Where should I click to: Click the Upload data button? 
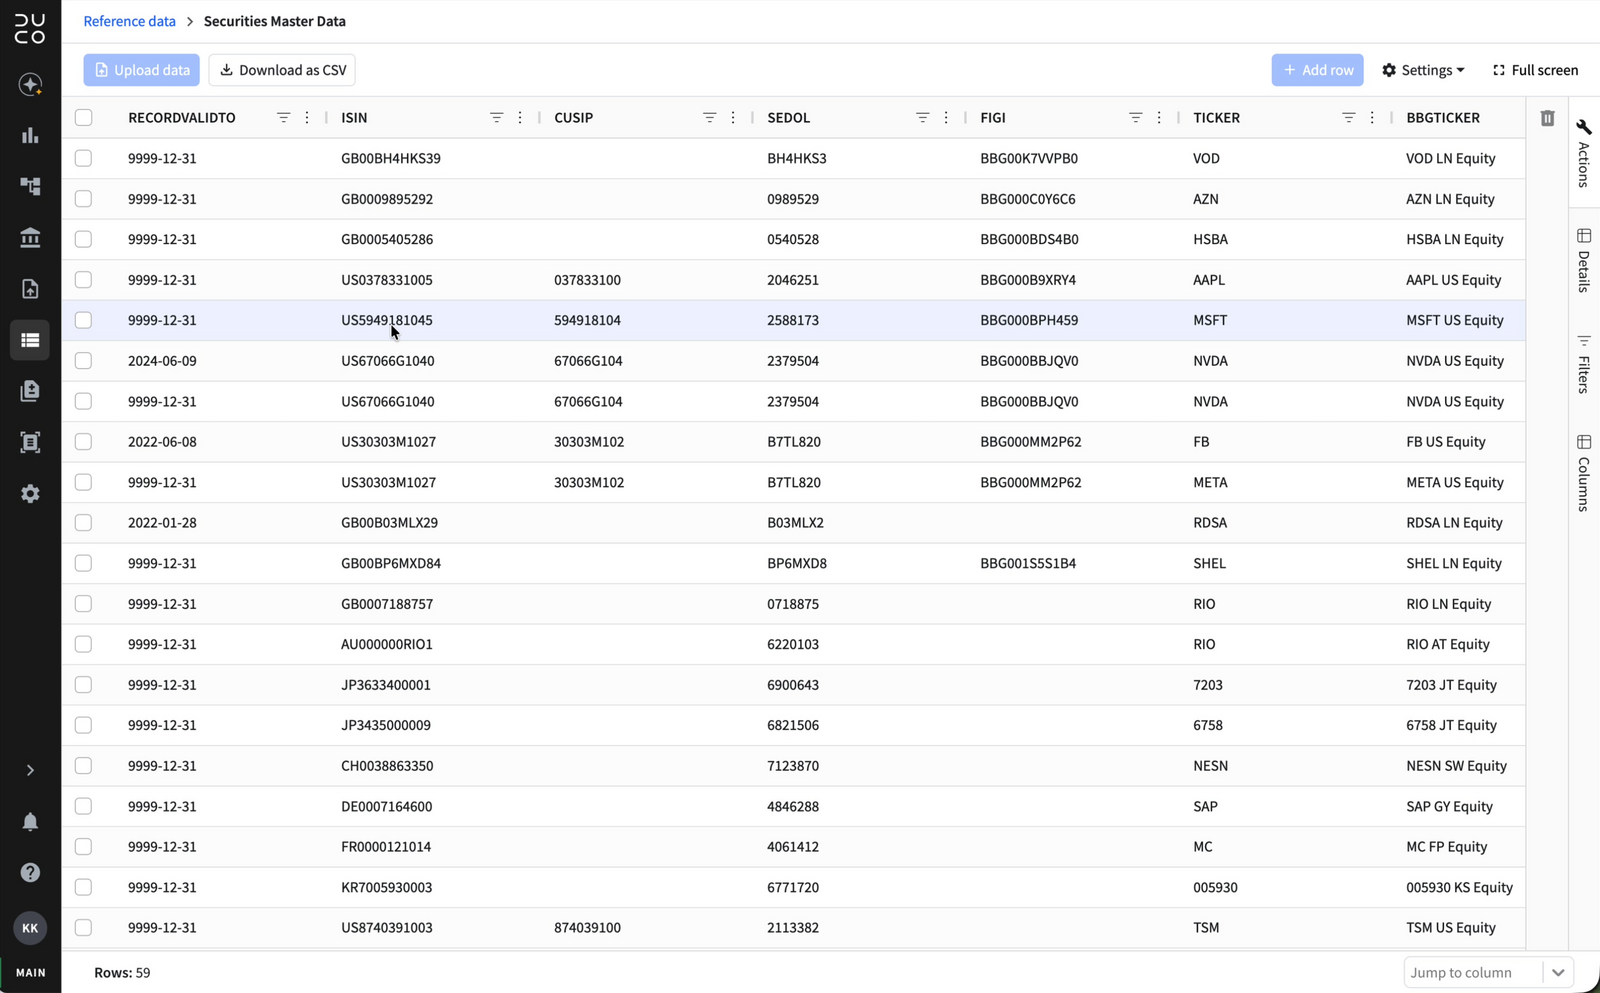click(141, 70)
